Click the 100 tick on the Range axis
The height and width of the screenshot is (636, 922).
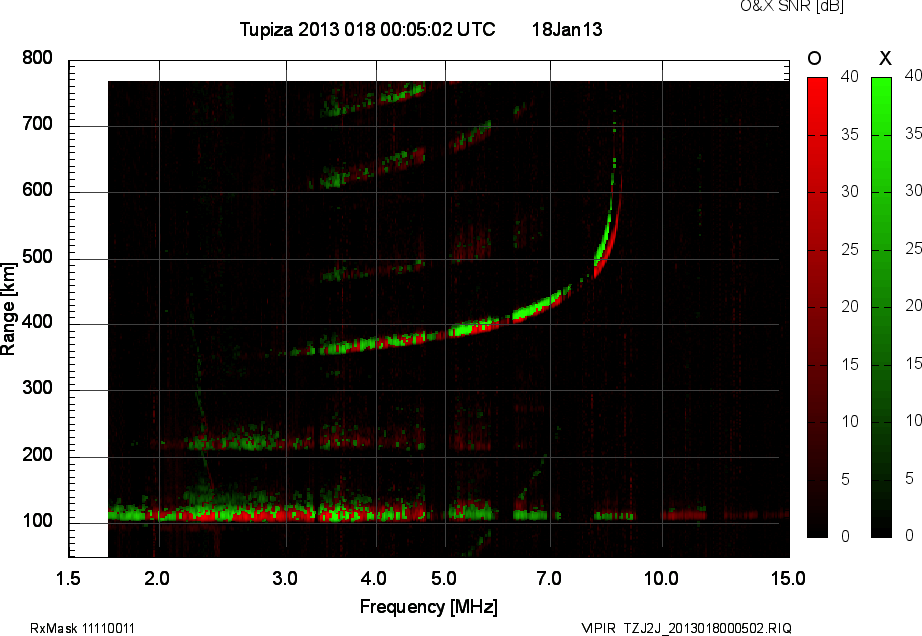coord(37,521)
